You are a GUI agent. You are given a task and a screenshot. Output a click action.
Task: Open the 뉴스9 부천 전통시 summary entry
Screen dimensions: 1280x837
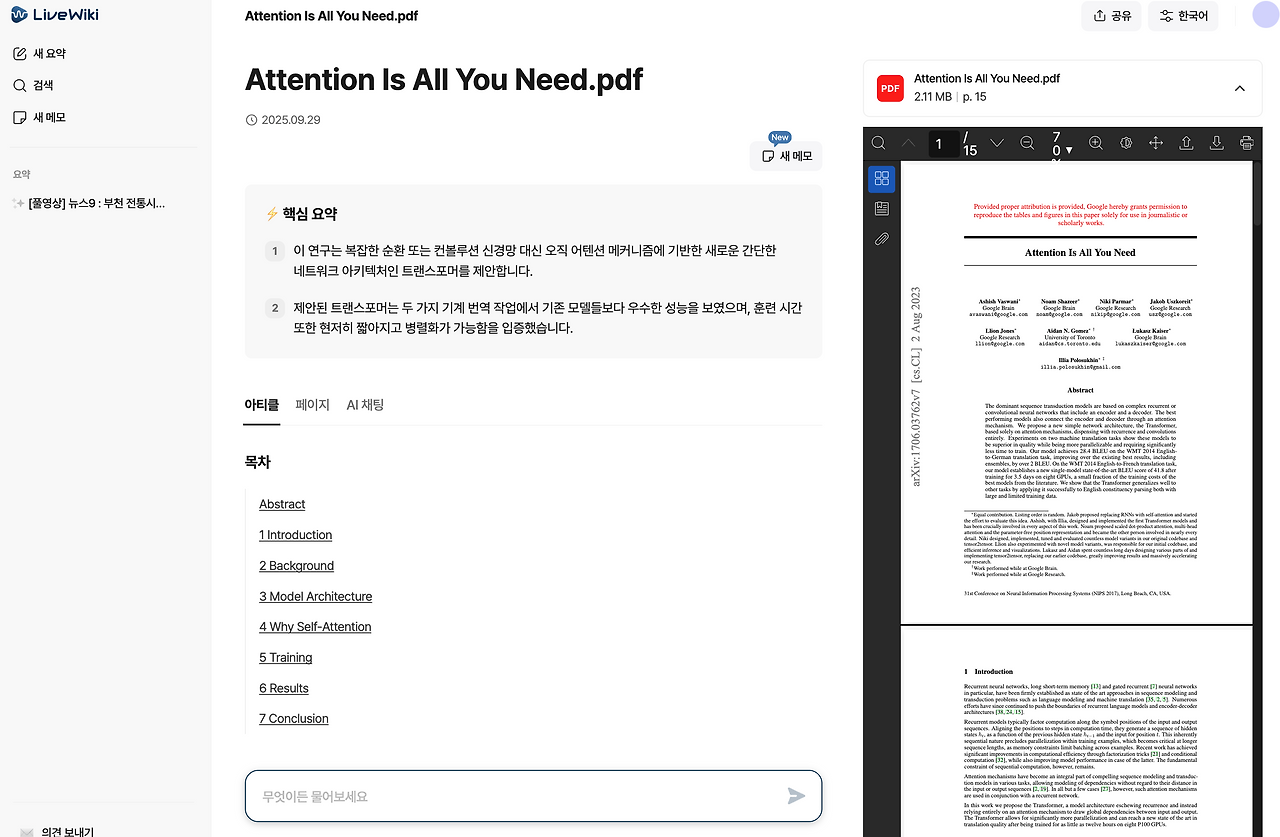coord(89,203)
